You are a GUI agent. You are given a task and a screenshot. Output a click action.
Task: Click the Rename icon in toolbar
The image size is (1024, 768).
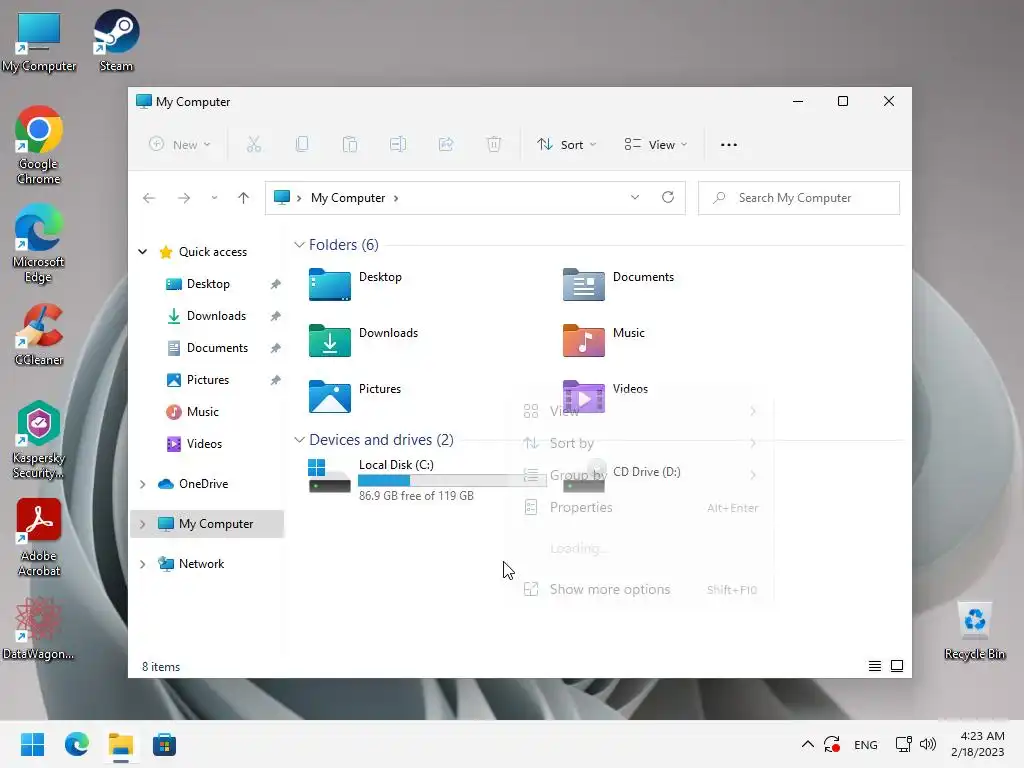(398, 144)
